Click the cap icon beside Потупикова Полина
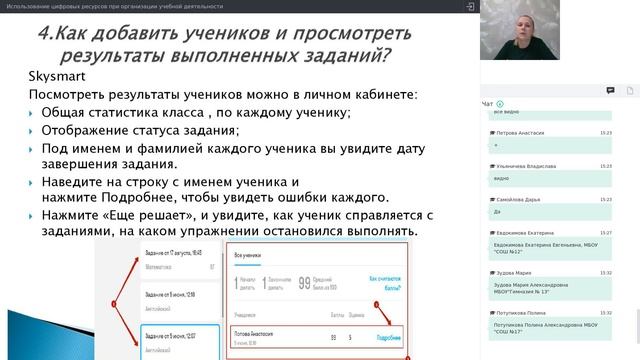 492,313
